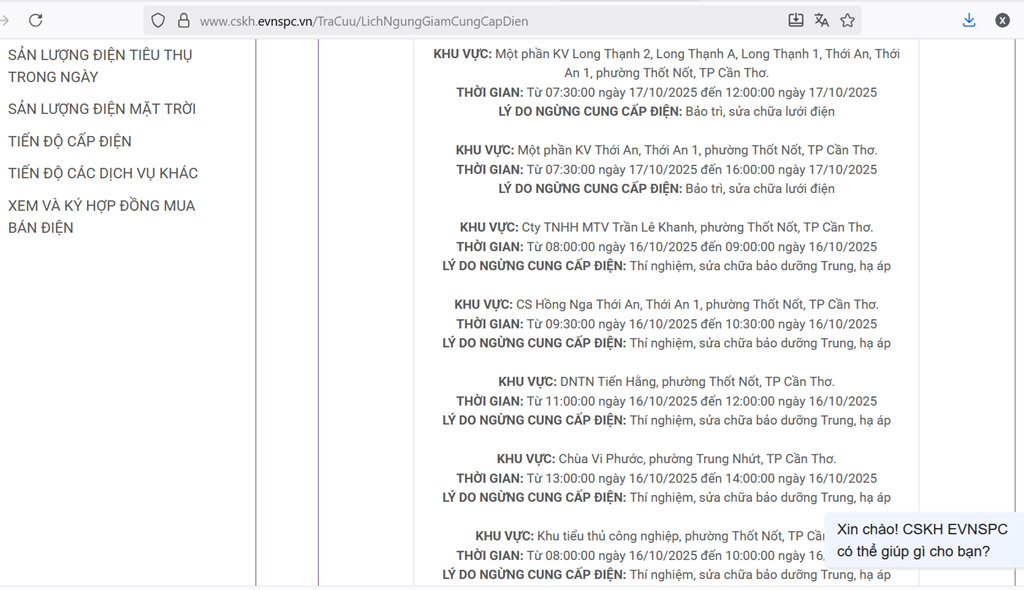Bookmark this page with the star icon
This screenshot has width=1024, height=590.
[x=847, y=20]
